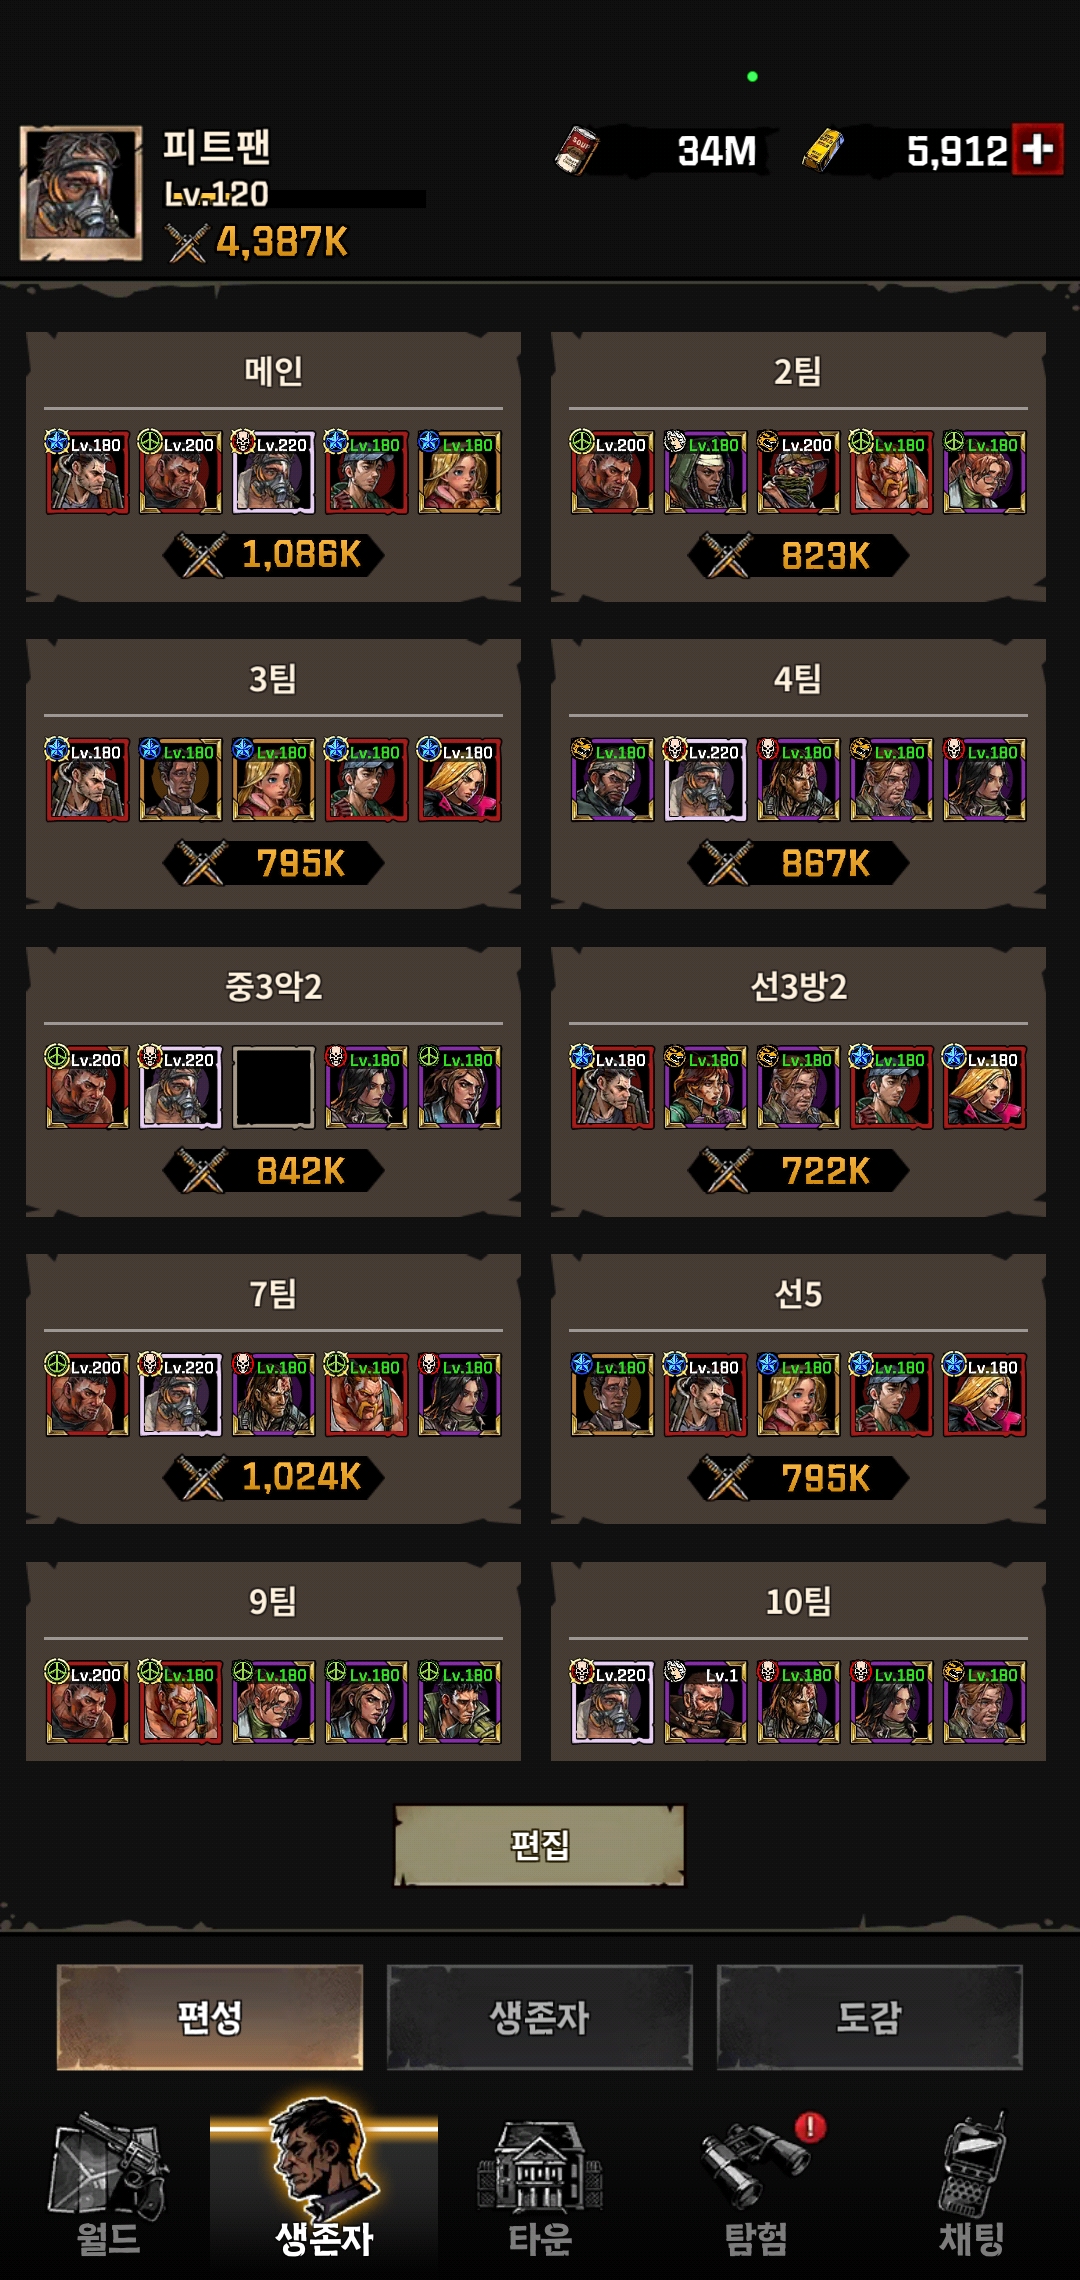Tap the 1,024K power badge of 7팀
This screenshot has height=2280, width=1080.
tap(273, 1477)
